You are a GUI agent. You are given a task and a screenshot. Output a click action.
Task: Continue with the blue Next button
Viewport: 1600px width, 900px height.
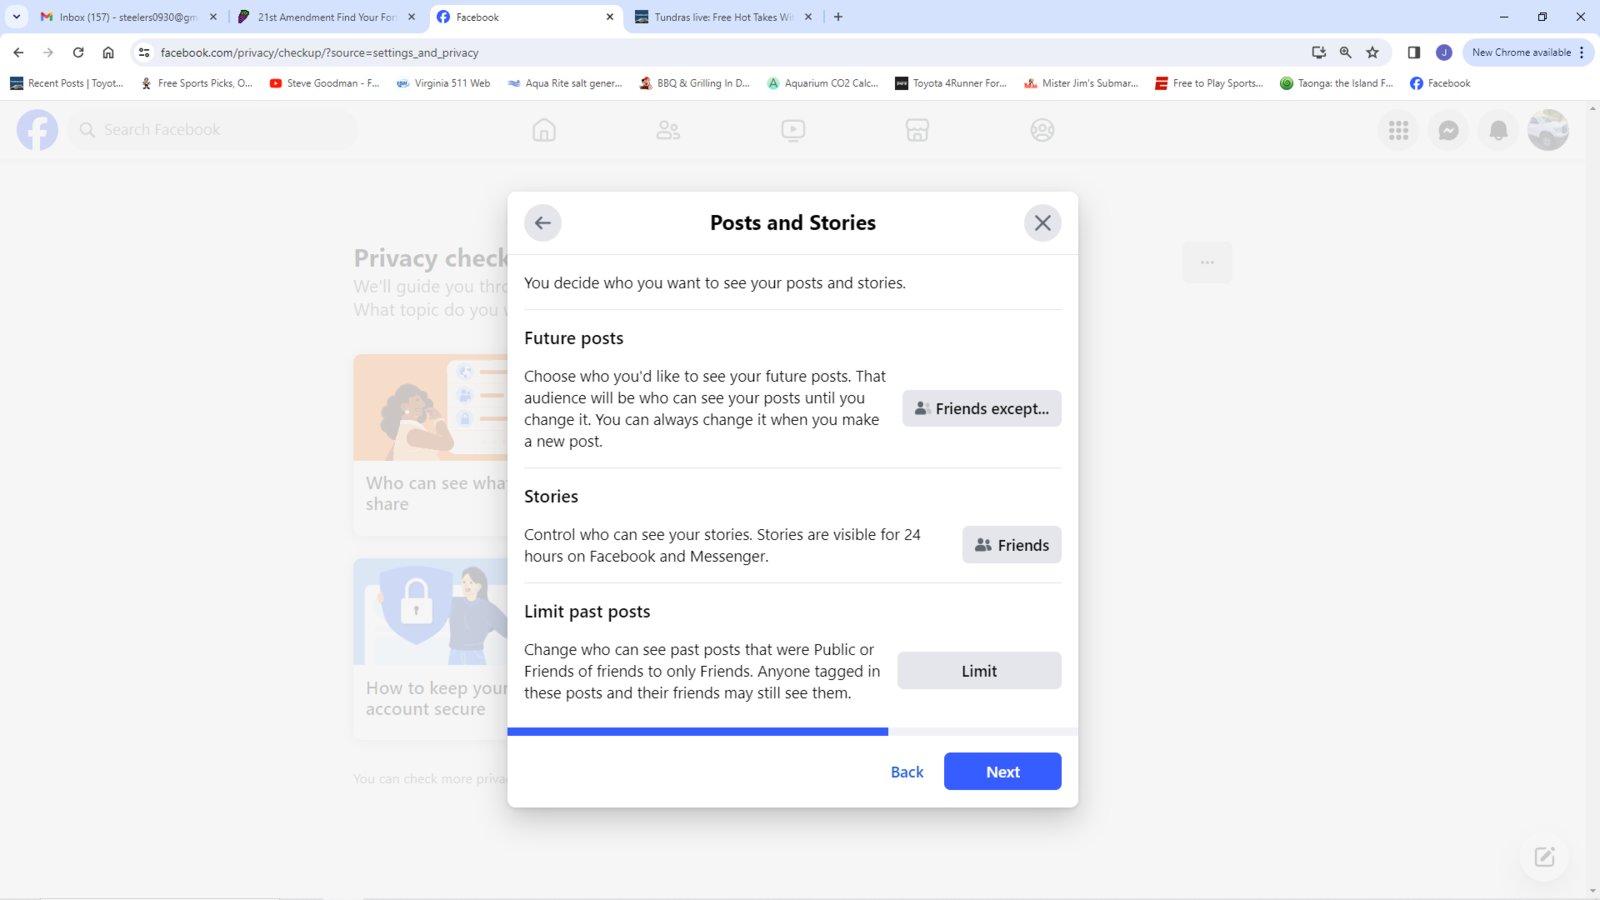tap(1002, 772)
